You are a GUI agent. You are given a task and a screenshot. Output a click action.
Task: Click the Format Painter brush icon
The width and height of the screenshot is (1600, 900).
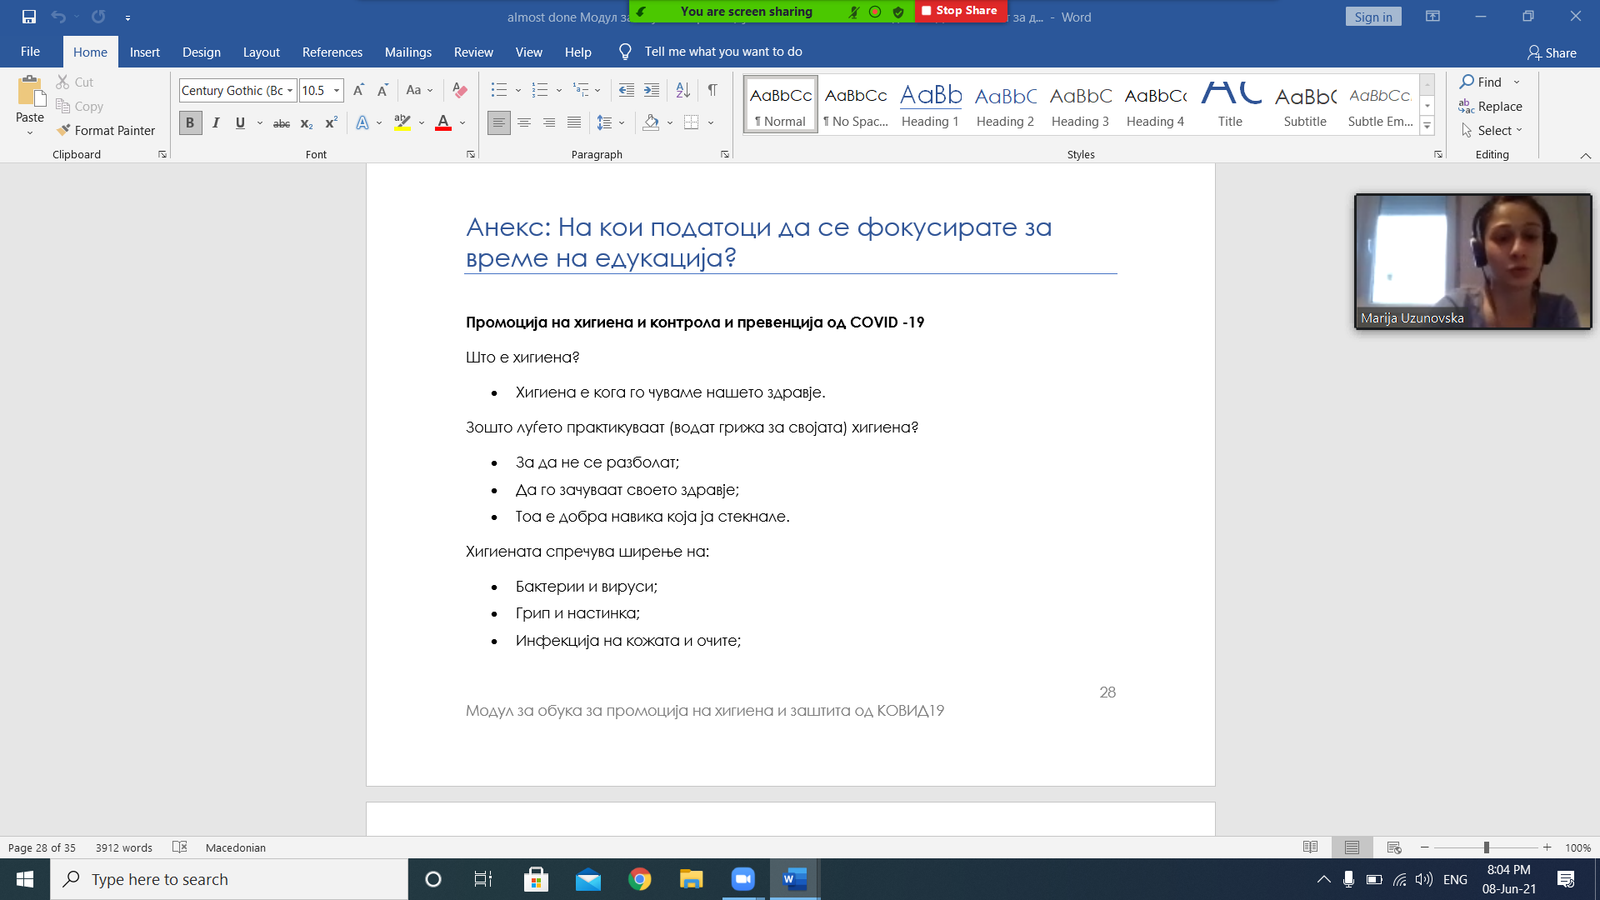64,130
